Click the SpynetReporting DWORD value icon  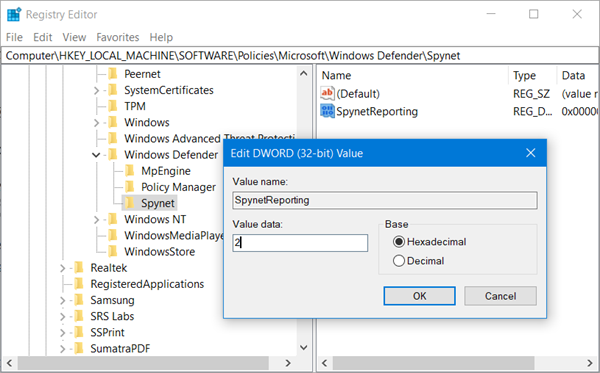click(x=328, y=111)
